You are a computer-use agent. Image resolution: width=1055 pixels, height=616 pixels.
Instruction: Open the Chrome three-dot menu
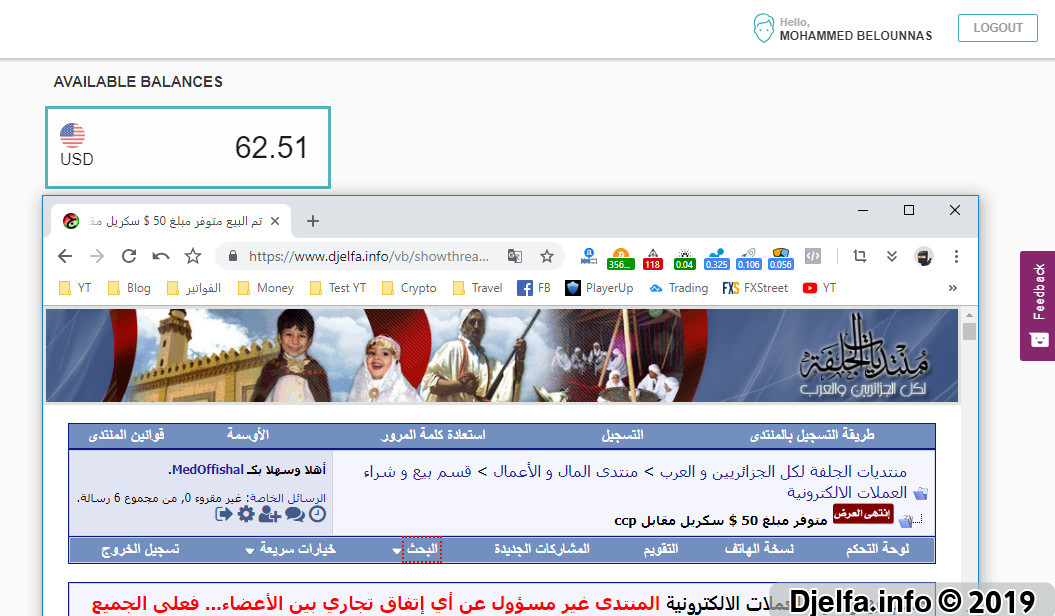[x=956, y=256]
